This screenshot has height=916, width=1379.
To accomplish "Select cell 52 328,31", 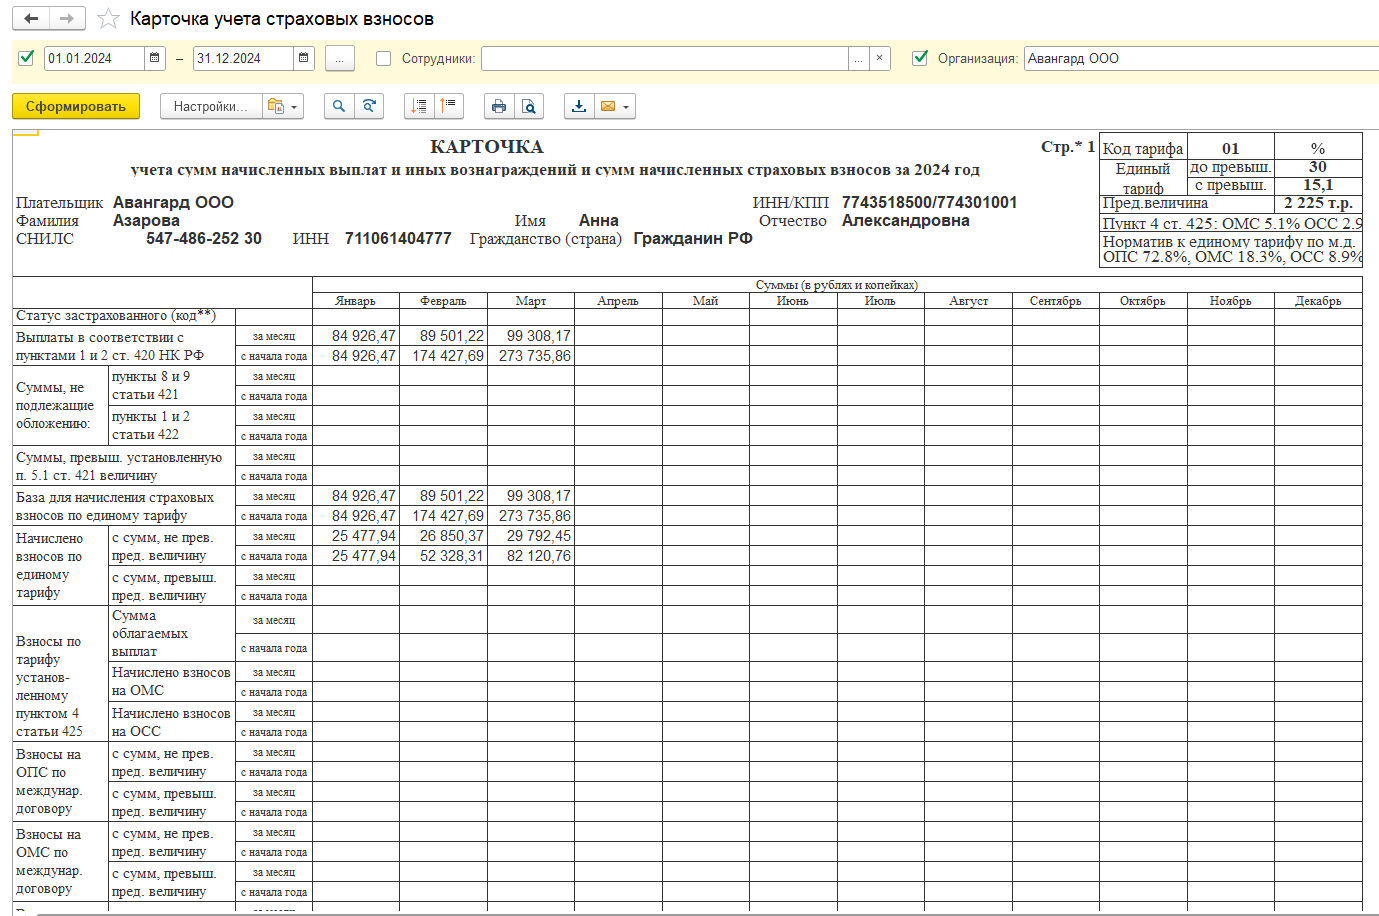I will coord(444,556).
